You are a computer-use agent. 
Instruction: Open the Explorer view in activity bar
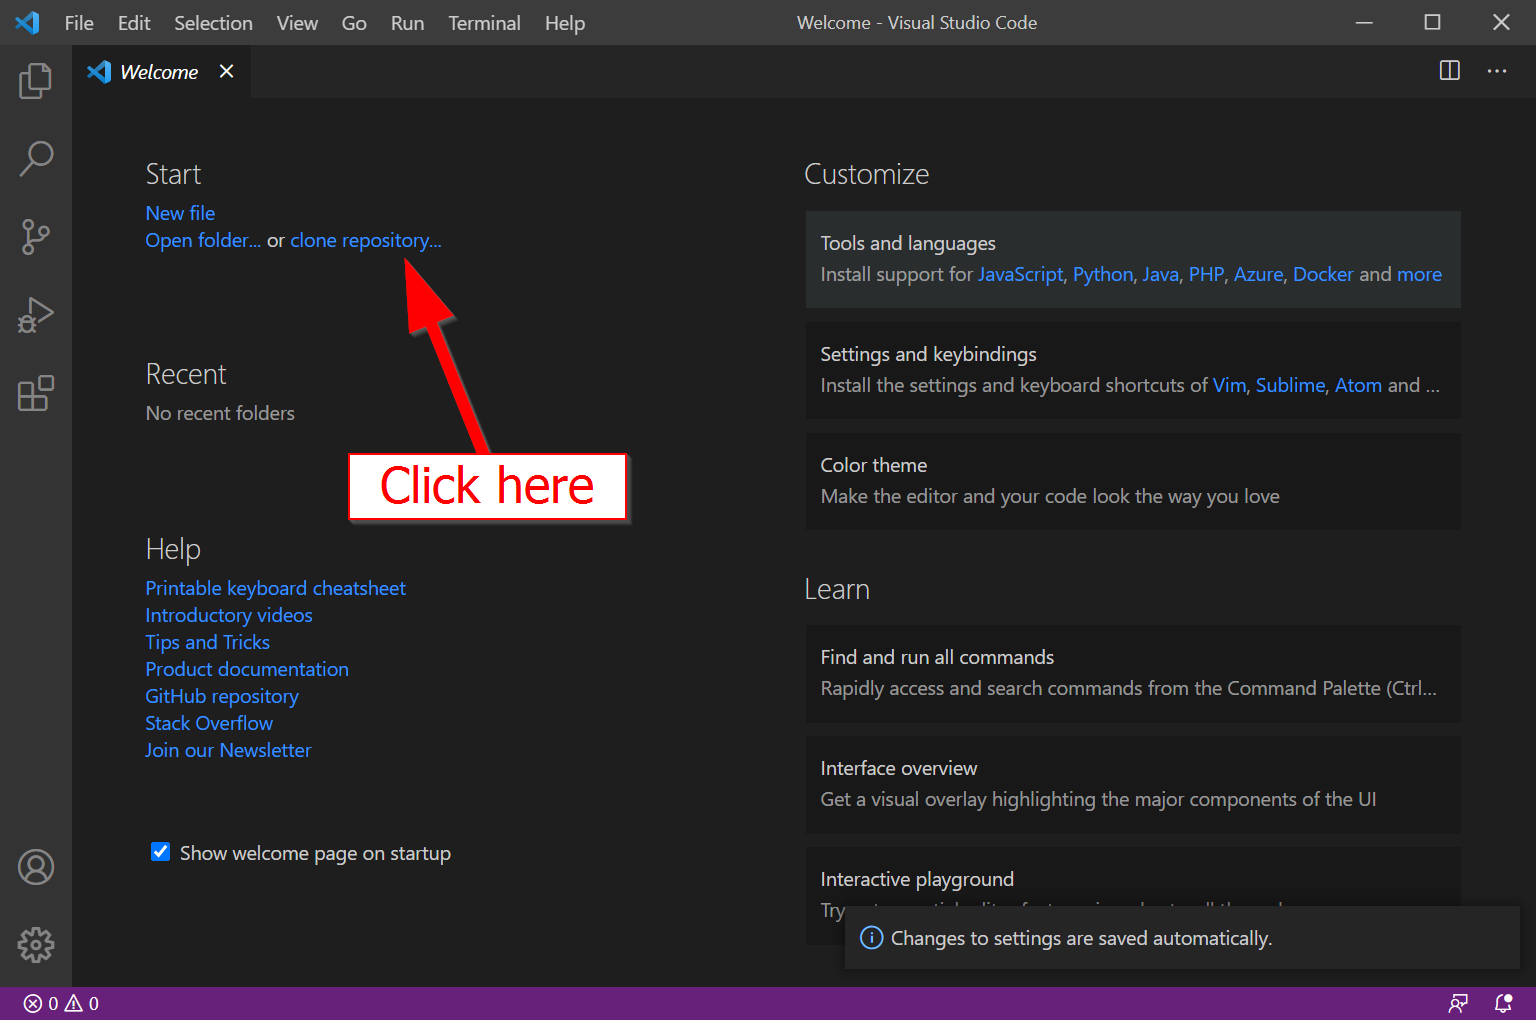pyautogui.click(x=35, y=81)
